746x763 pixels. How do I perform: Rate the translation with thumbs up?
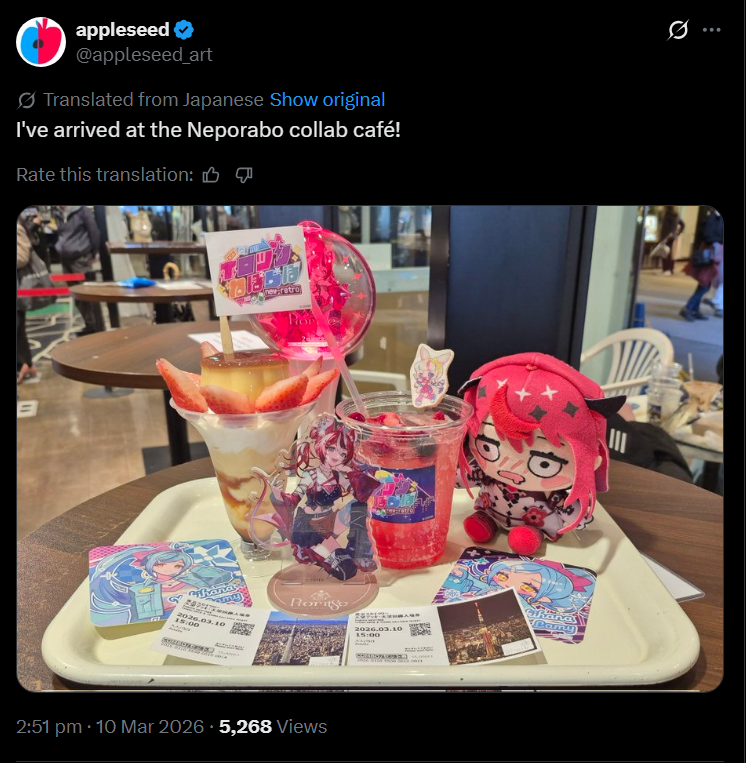point(211,175)
